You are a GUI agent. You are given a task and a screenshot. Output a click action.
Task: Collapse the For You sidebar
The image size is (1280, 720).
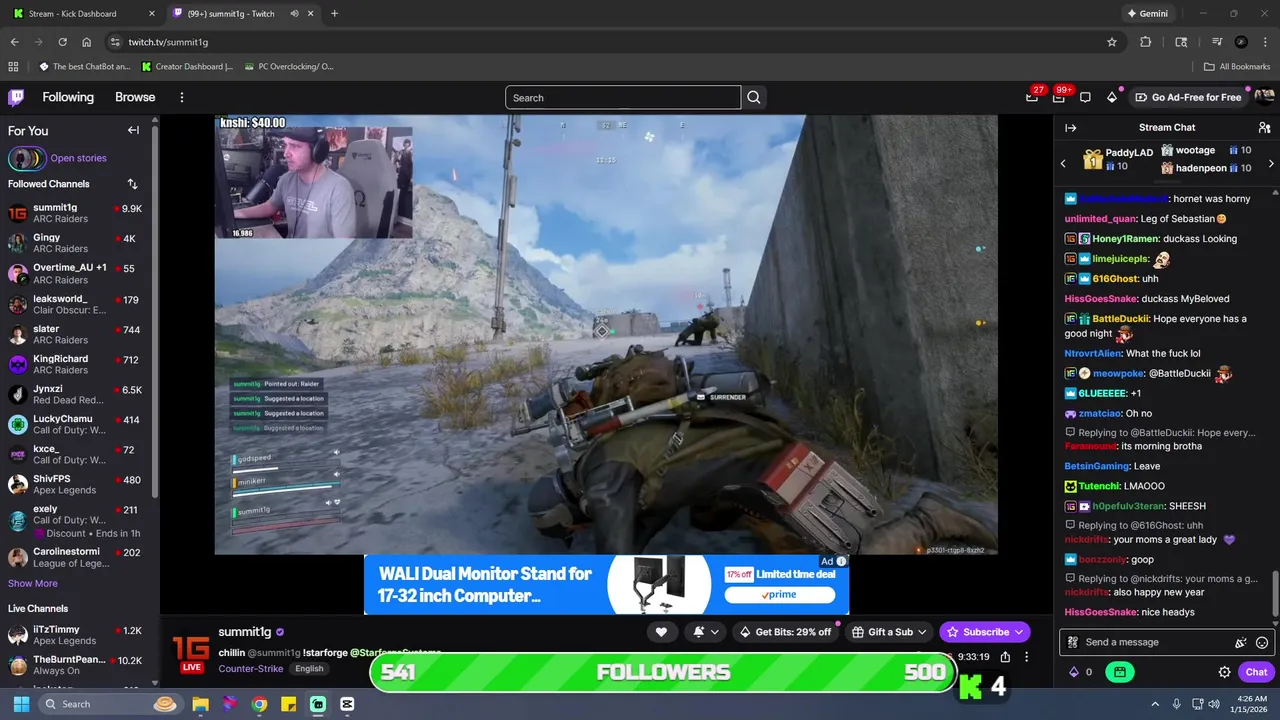(133, 130)
